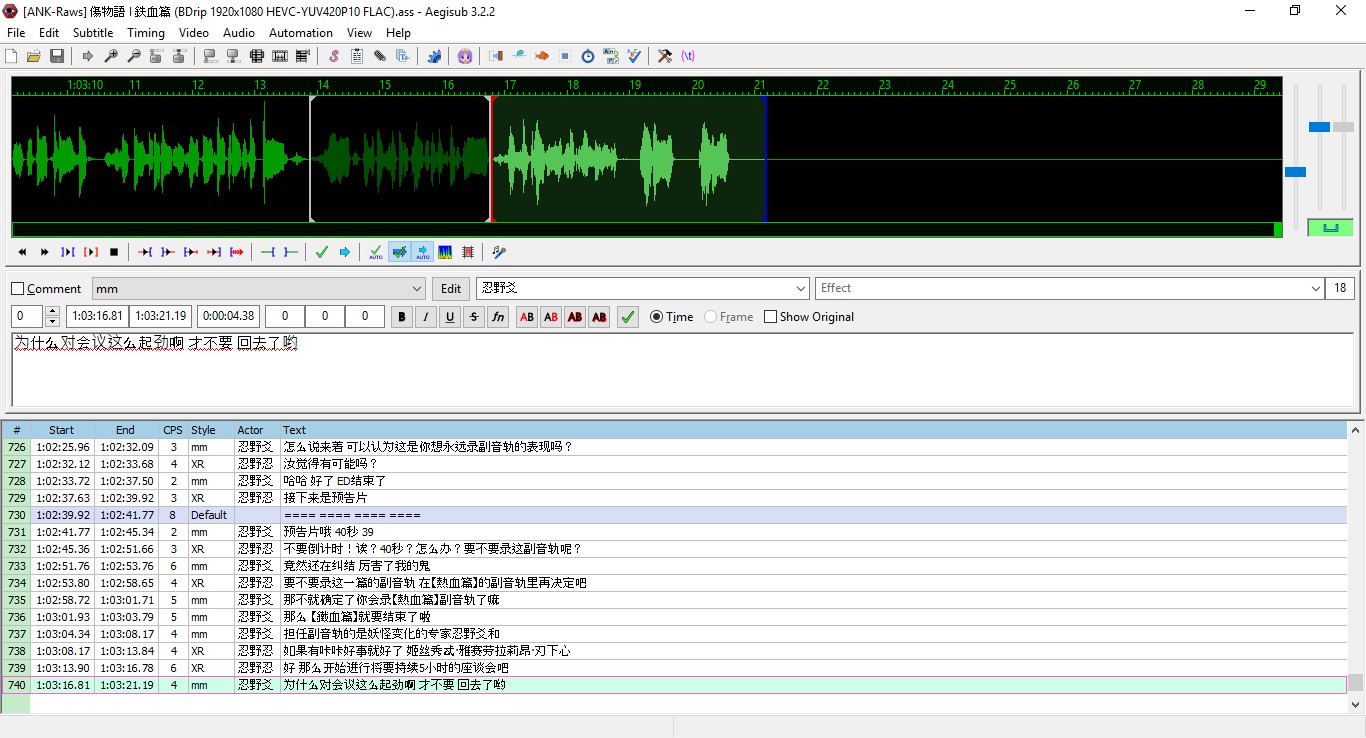Viewport: 1366px width, 738px height.
Task: Apply italic formatting with I button
Action: point(426,317)
